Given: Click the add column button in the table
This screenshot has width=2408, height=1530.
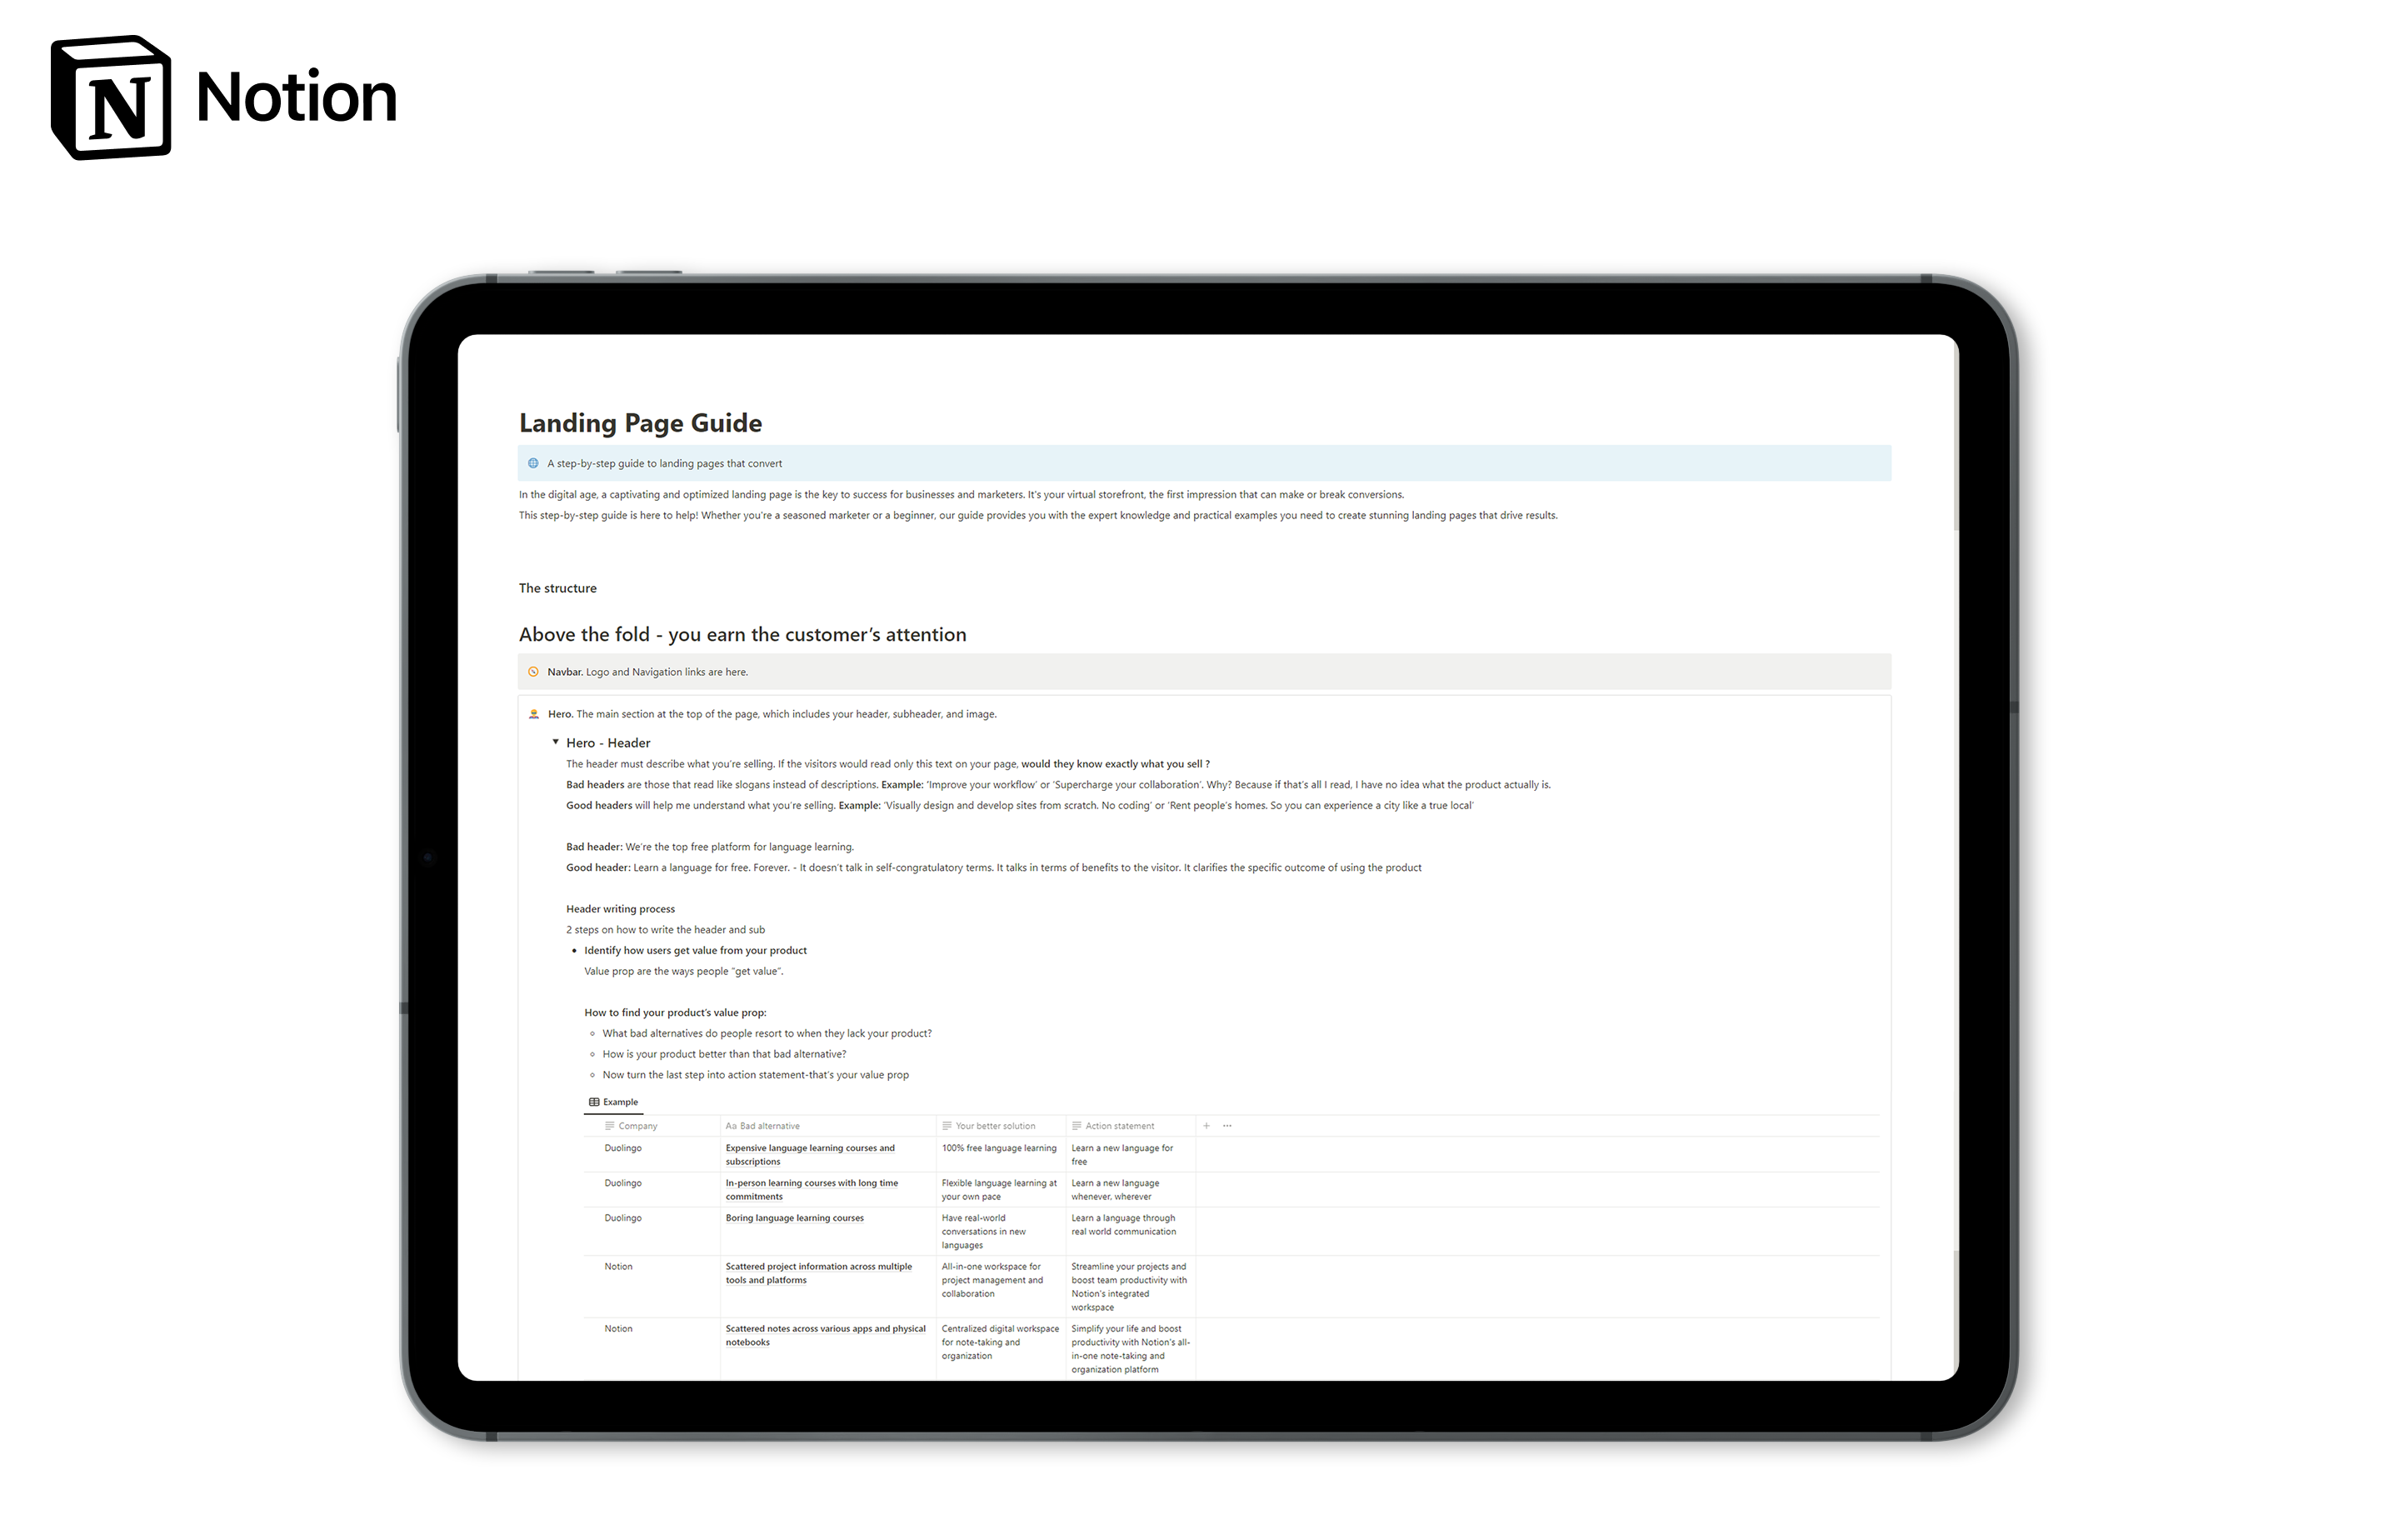Looking at the screenshot, I should tap(1207, 1125).
